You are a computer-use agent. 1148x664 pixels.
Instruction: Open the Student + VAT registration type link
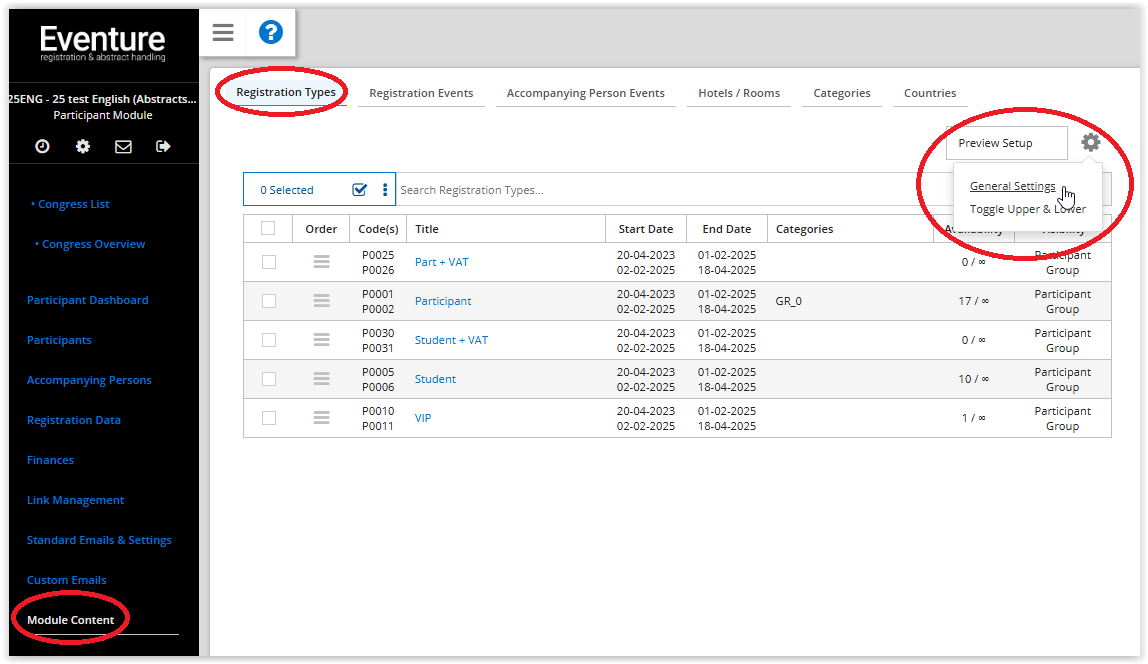(451, 340)
